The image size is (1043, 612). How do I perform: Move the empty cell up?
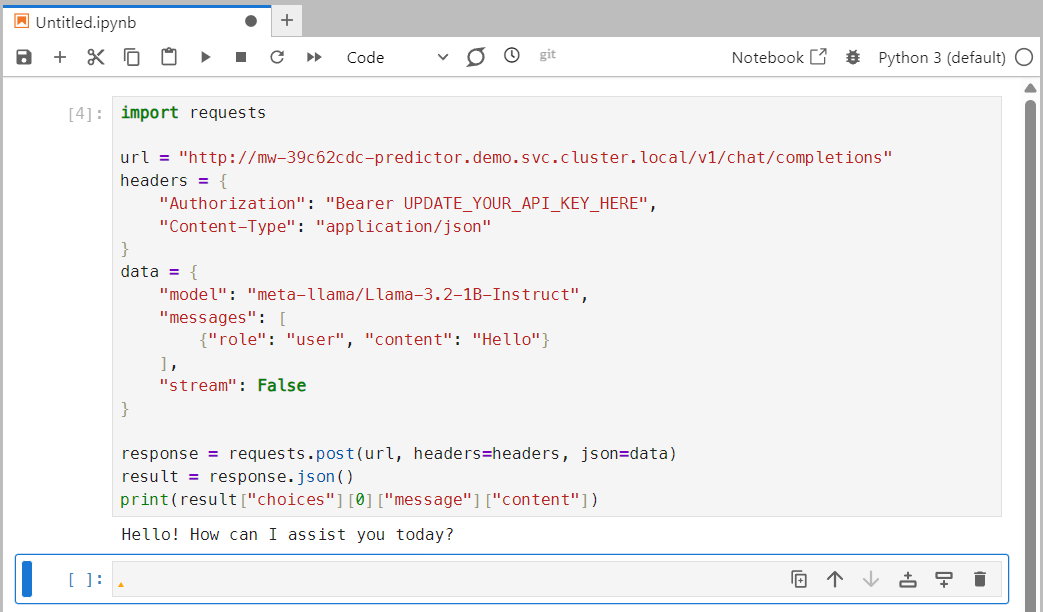click(x=835, y=578)
